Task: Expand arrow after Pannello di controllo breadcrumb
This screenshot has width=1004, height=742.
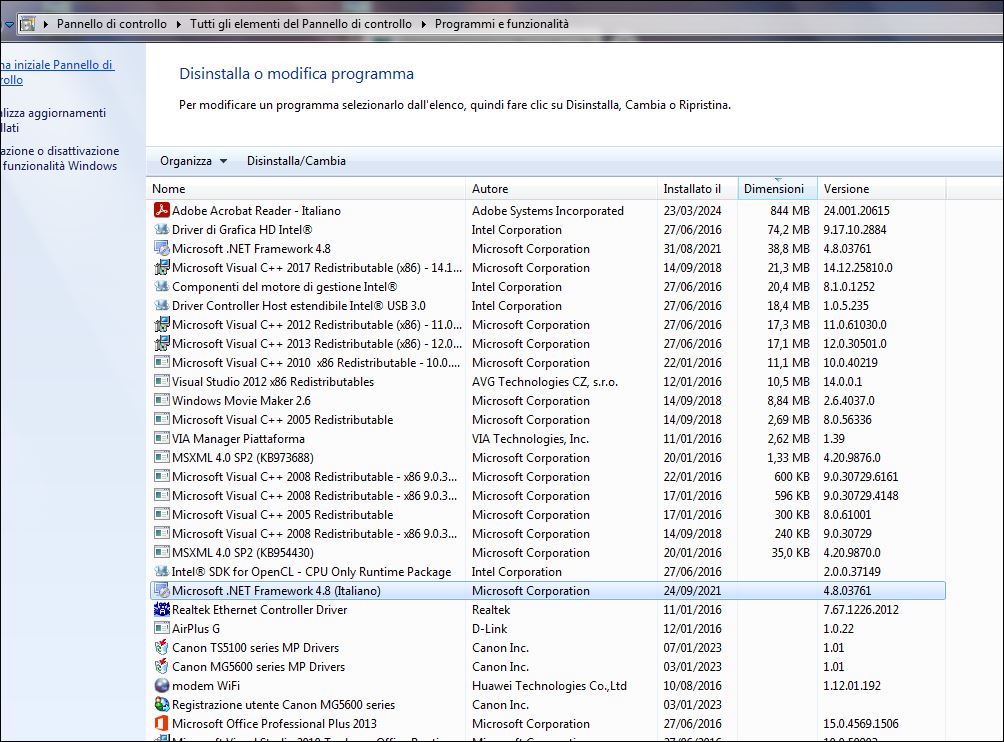Action: coord(179,24)
